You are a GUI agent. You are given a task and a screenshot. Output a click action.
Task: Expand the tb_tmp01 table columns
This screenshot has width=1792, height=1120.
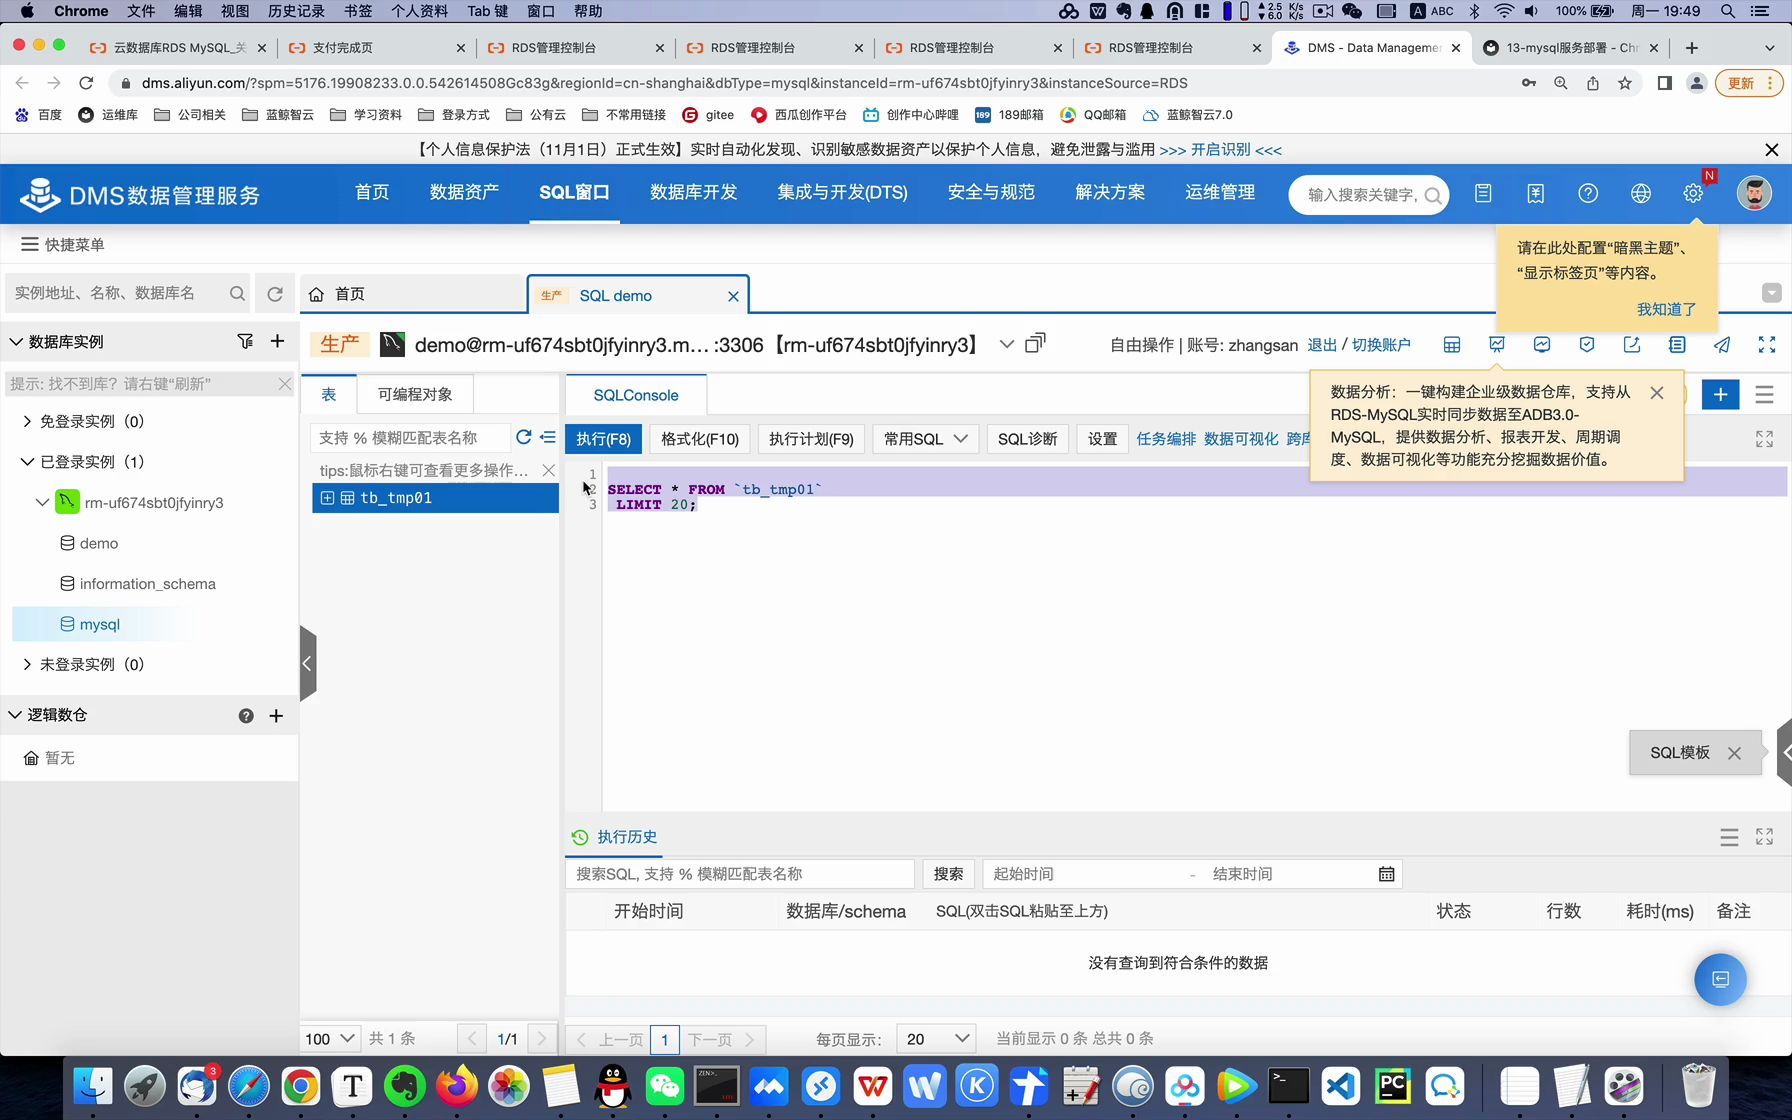tap(328, 498)
